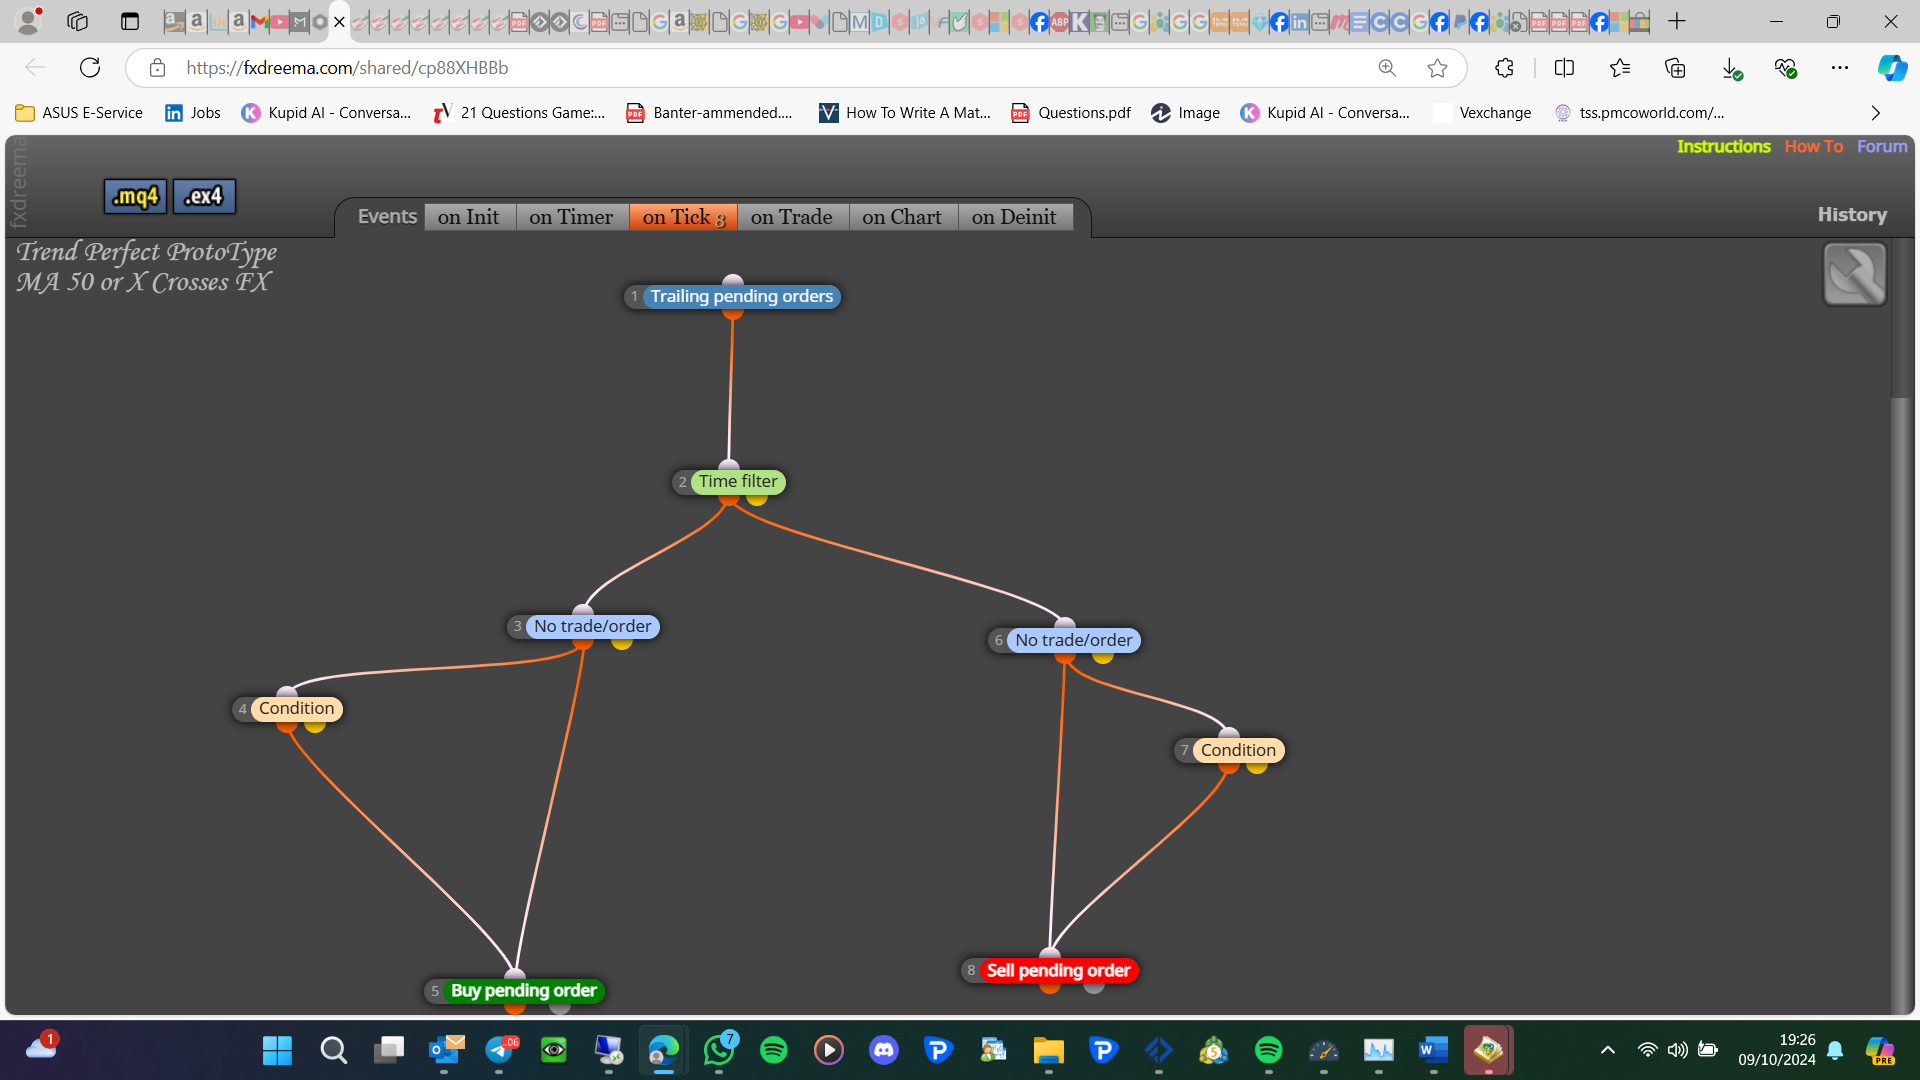Open Copilot sidebar in Edge
The image size is (1920, 1080).
tap(1891, 68)
